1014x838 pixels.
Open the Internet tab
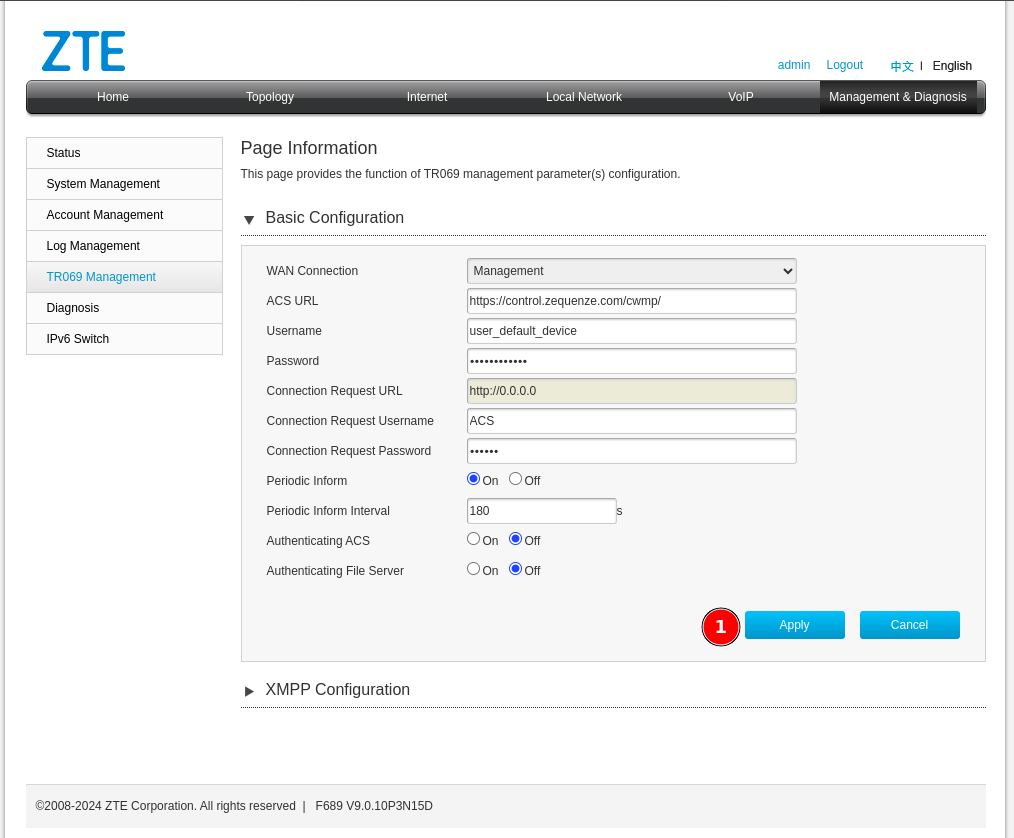click(x=427, y=97)
